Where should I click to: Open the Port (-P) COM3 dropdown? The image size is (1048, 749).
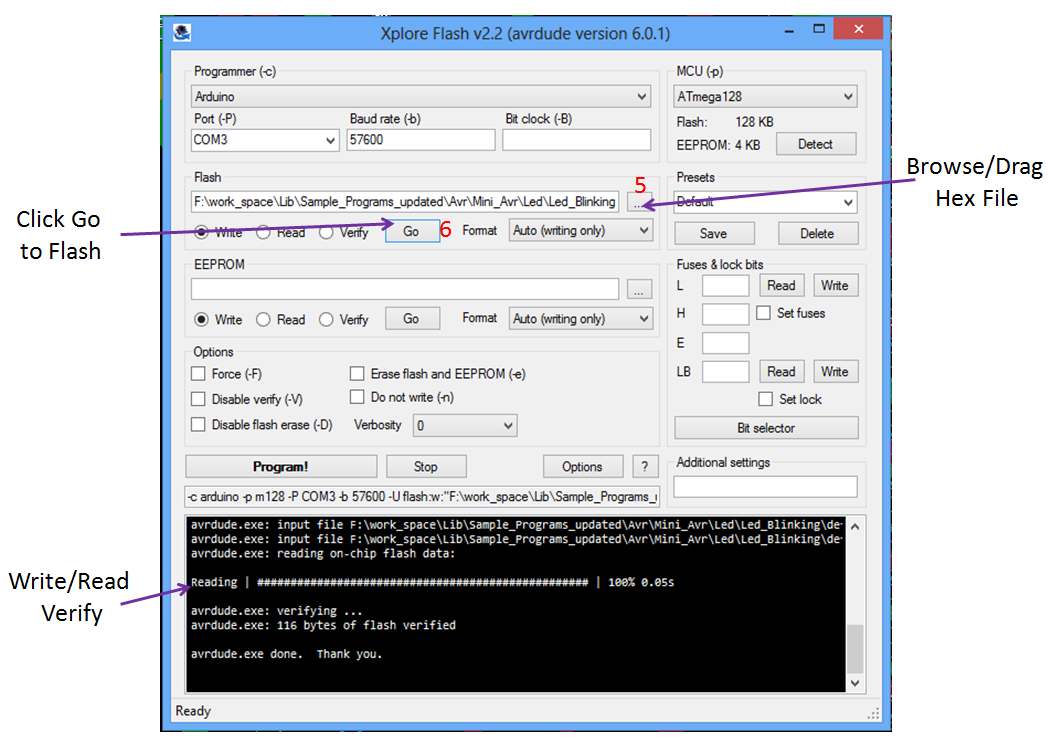265,140
